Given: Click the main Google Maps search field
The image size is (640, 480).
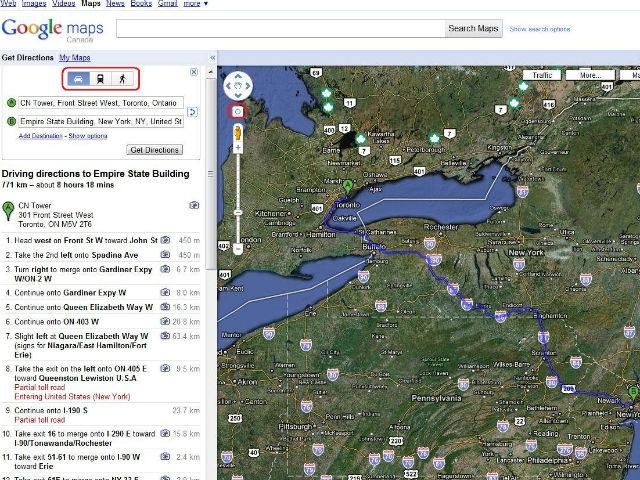Looking at the screenshot, I should (x=280, y=29).
